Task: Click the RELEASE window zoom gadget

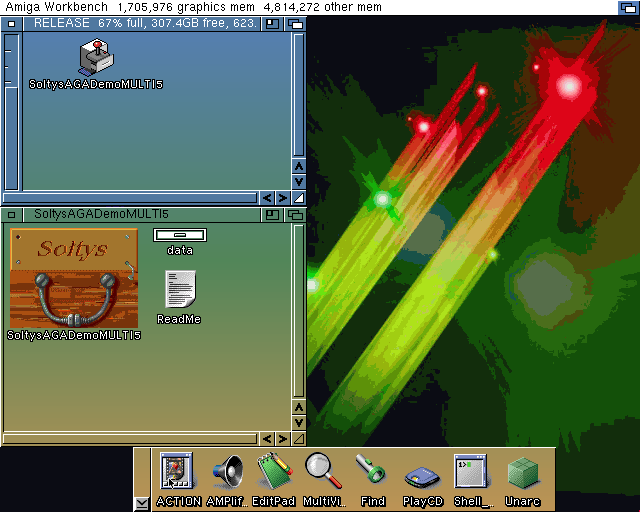Action: pos(272,24)
